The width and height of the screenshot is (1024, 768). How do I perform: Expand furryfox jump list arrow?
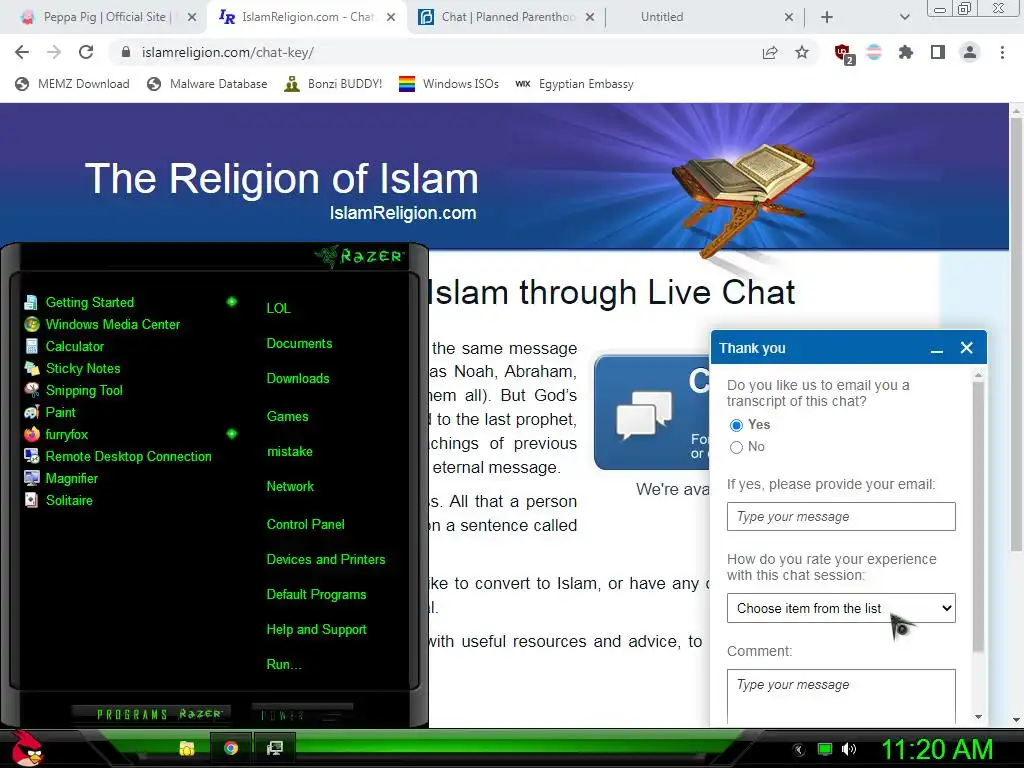tap(231, 434)
